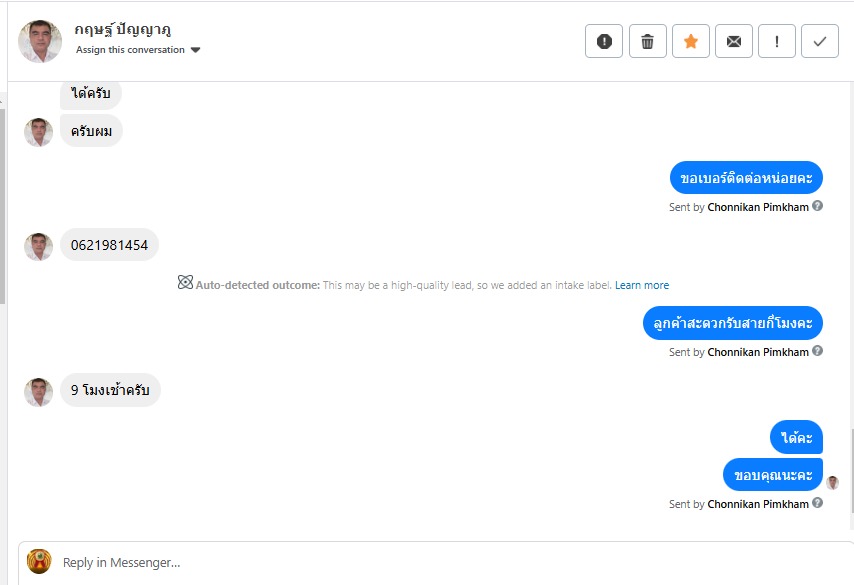
Task: Mark conversation done with checkmark icon
Action: click(x=820, y=41)
